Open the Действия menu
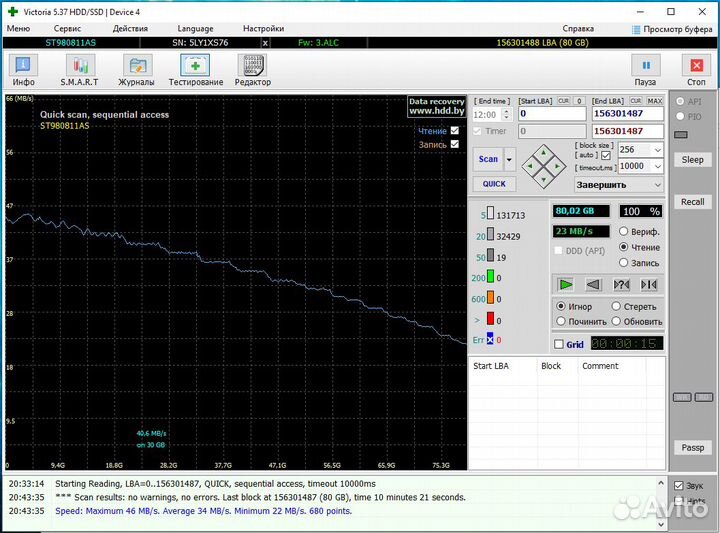The image size is (720, 533). tap(130, 28)
